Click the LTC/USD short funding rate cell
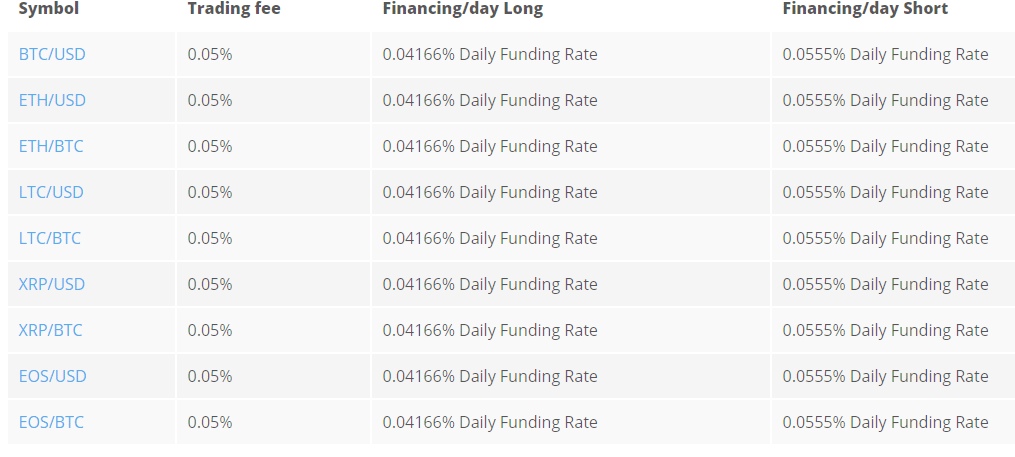Image resolution: width=1015 pixels, height=457 pixels. (x=885, y=192)
